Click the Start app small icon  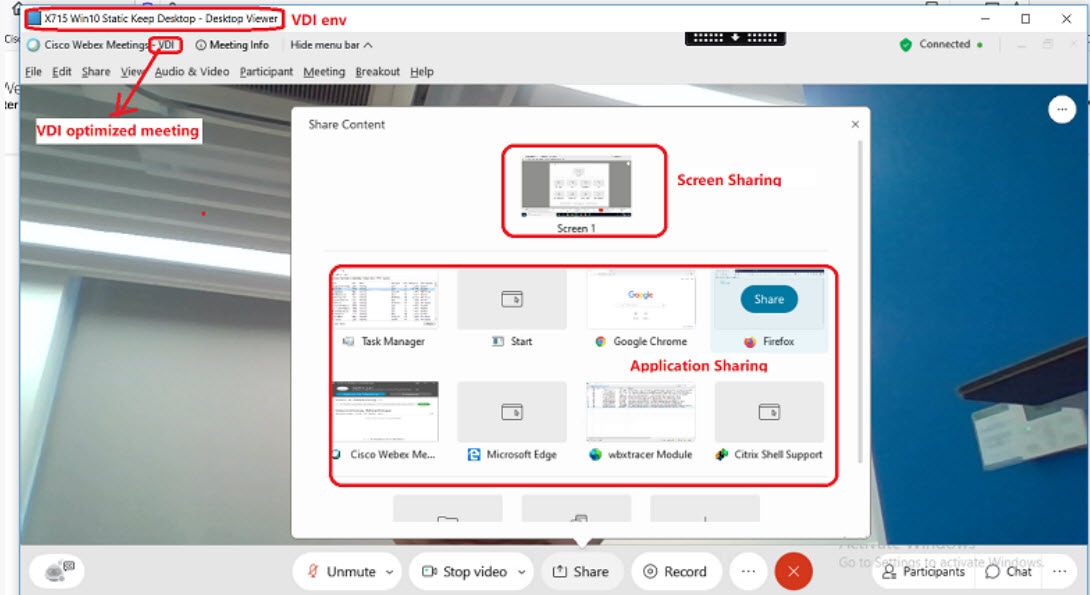tap(498, 341)
